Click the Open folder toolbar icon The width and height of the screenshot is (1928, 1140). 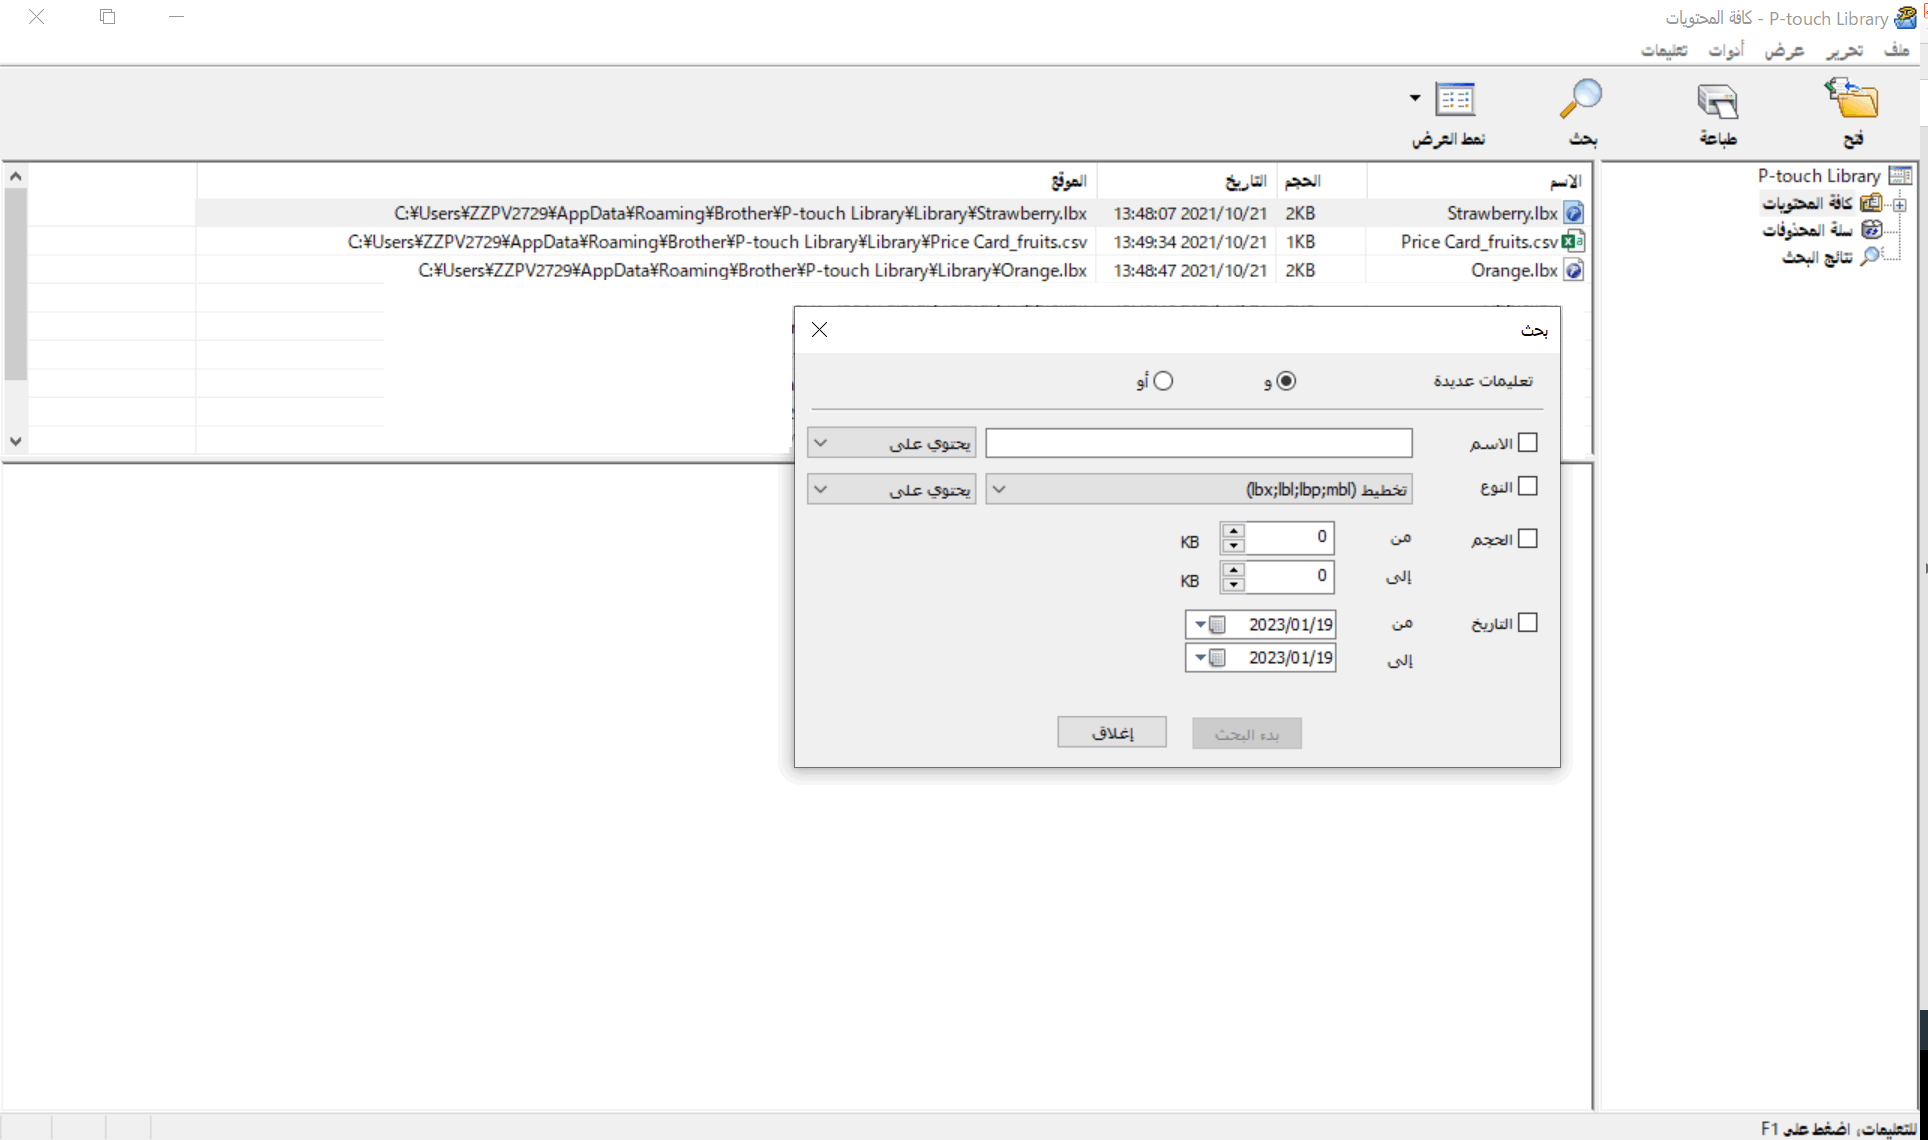pos(1852,100)
